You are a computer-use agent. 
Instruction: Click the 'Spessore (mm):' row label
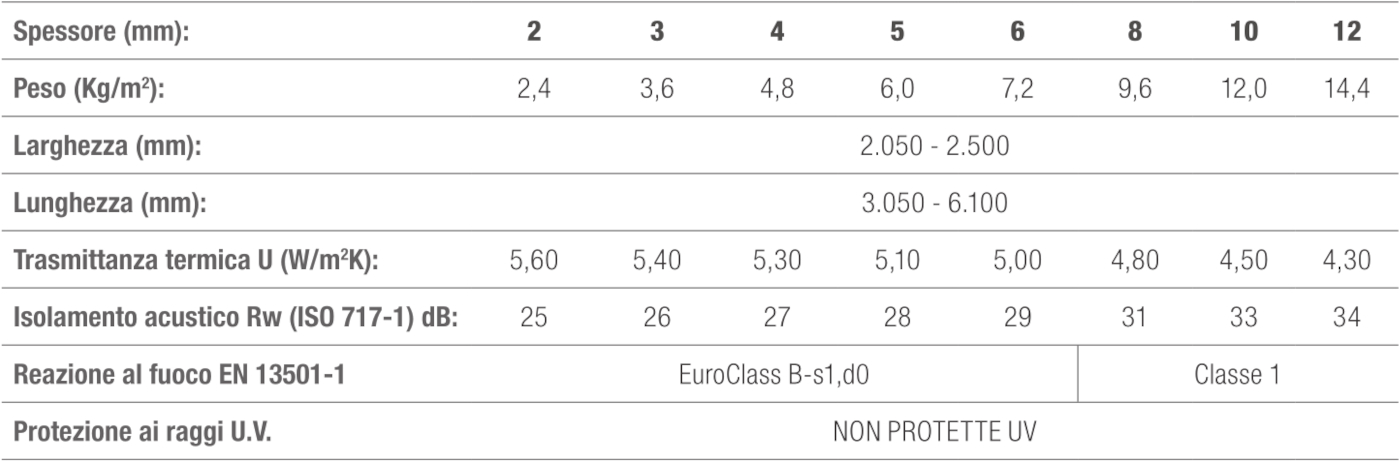tap(101, 32)
